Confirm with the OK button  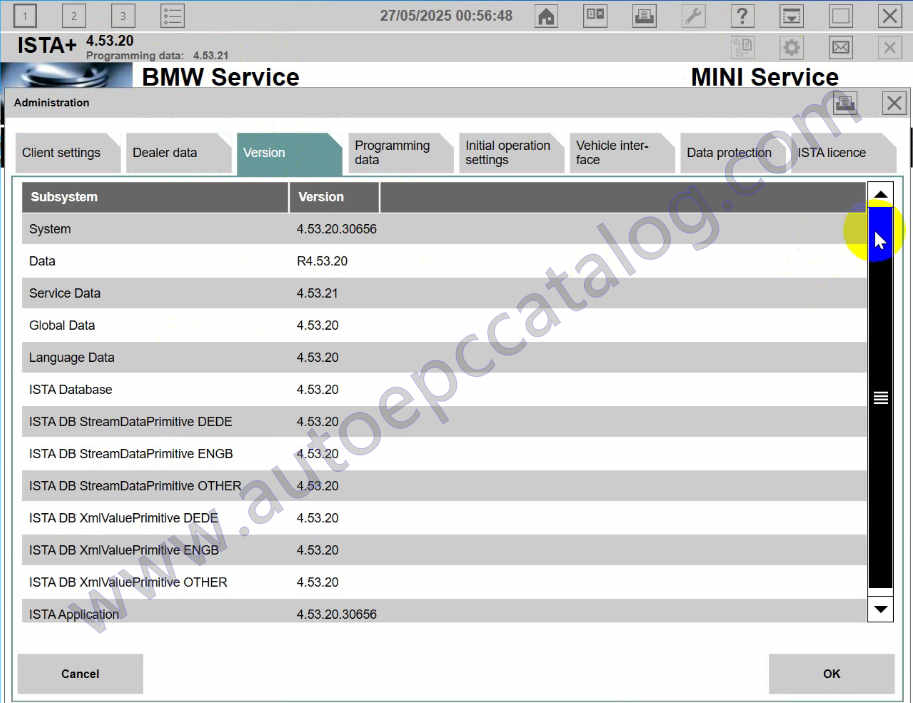pyautogui.click(x=831, y=674)
